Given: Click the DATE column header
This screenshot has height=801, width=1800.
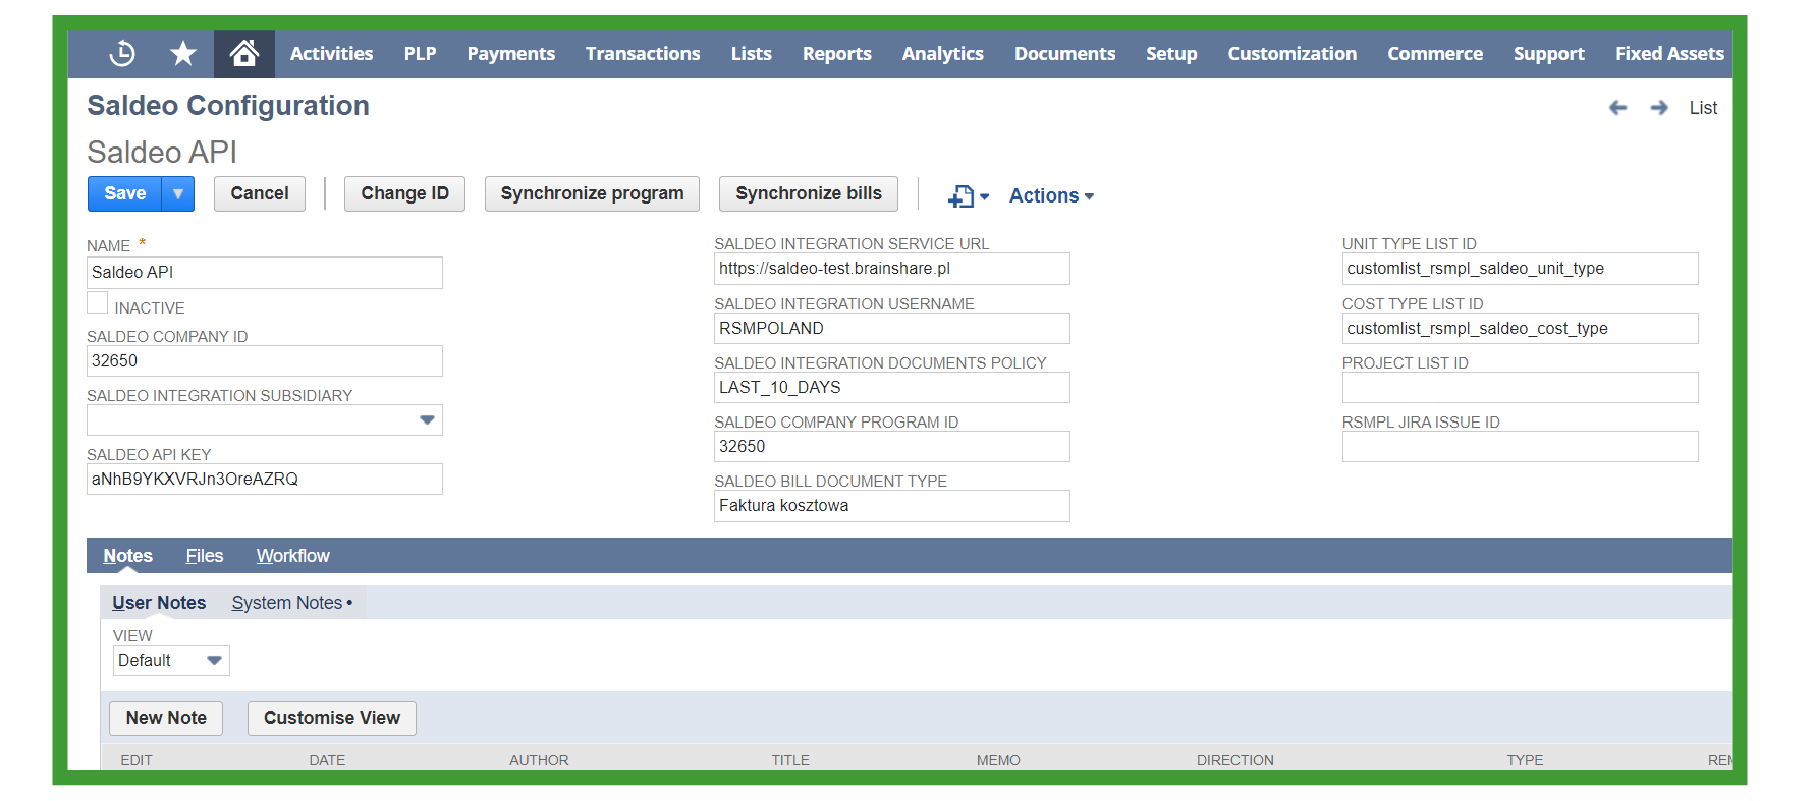Looking at the screenshot, I should click(327, 760).
